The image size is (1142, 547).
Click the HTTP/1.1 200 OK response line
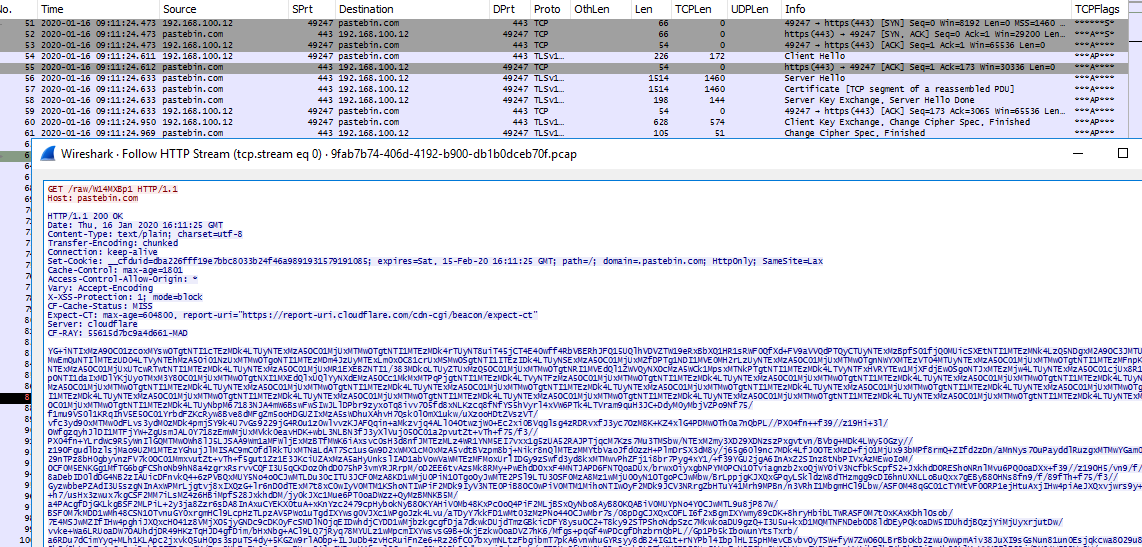tap(85, 216)
